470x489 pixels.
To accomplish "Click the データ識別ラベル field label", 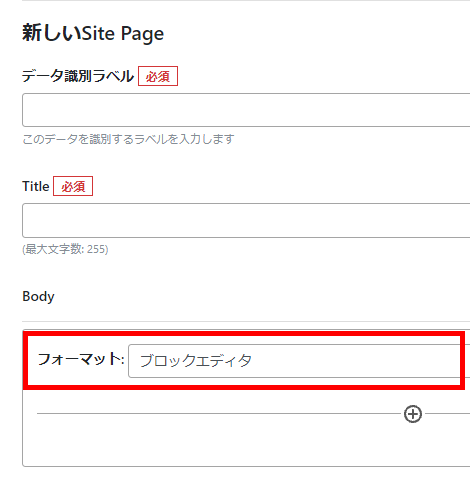I will 78,76.
